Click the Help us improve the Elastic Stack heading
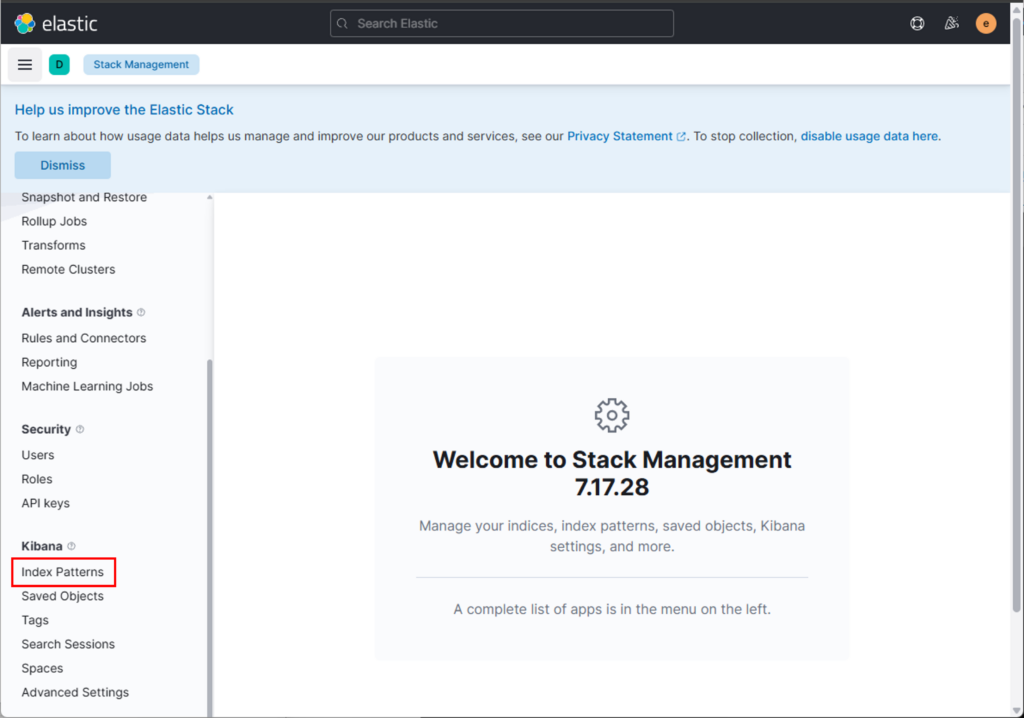This screenshot has height=718, width=1024. click(124, 110)
